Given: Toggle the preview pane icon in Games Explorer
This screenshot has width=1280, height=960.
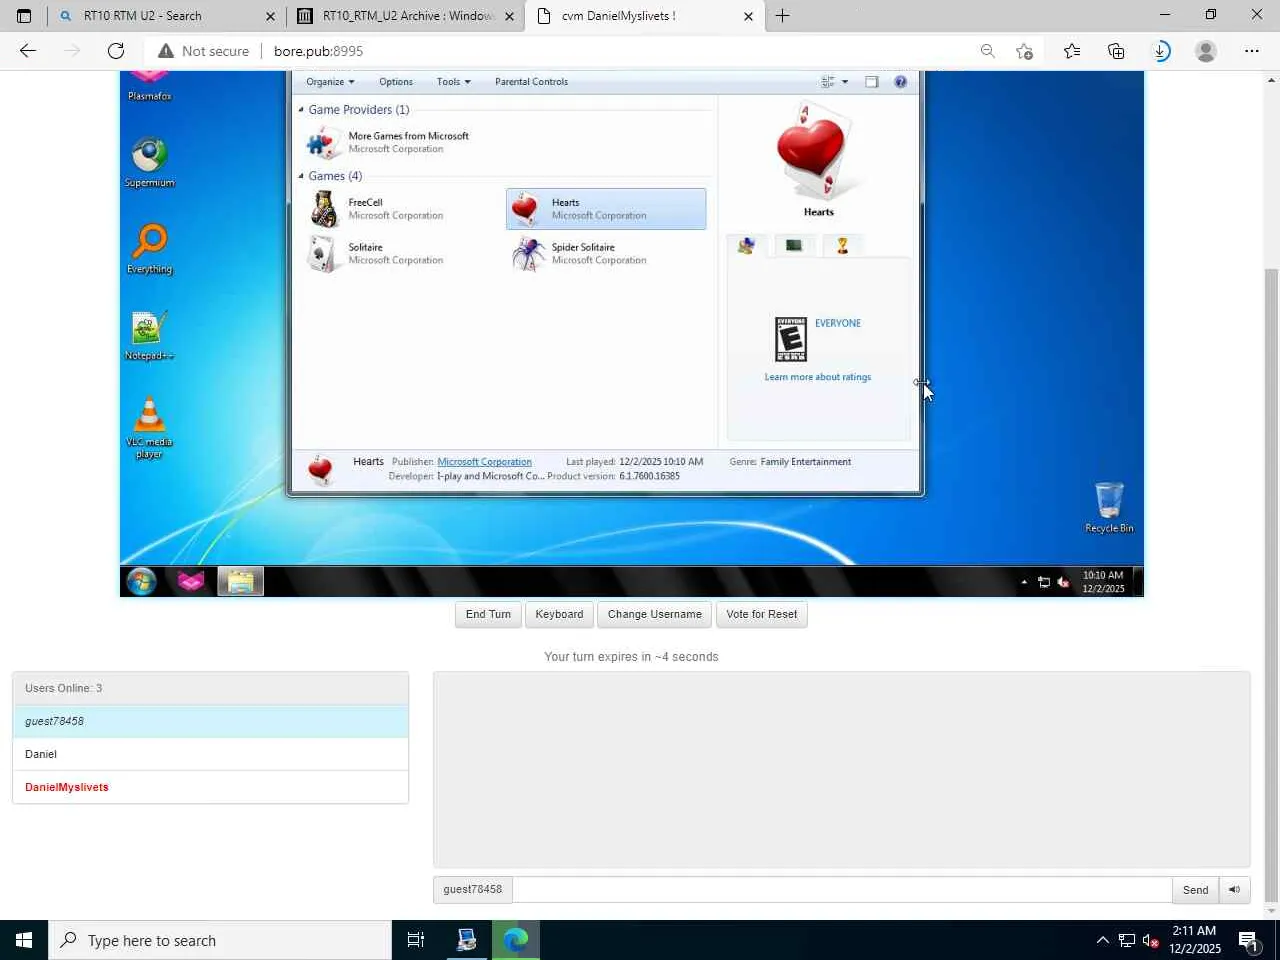Looking at the screenshot, I should click(871, 82).
